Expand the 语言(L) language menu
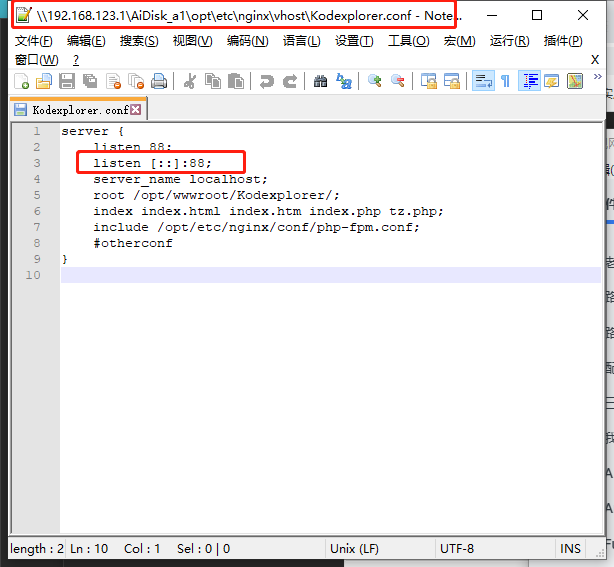Viewport: 614px width, 567px height. click(301, 41)
